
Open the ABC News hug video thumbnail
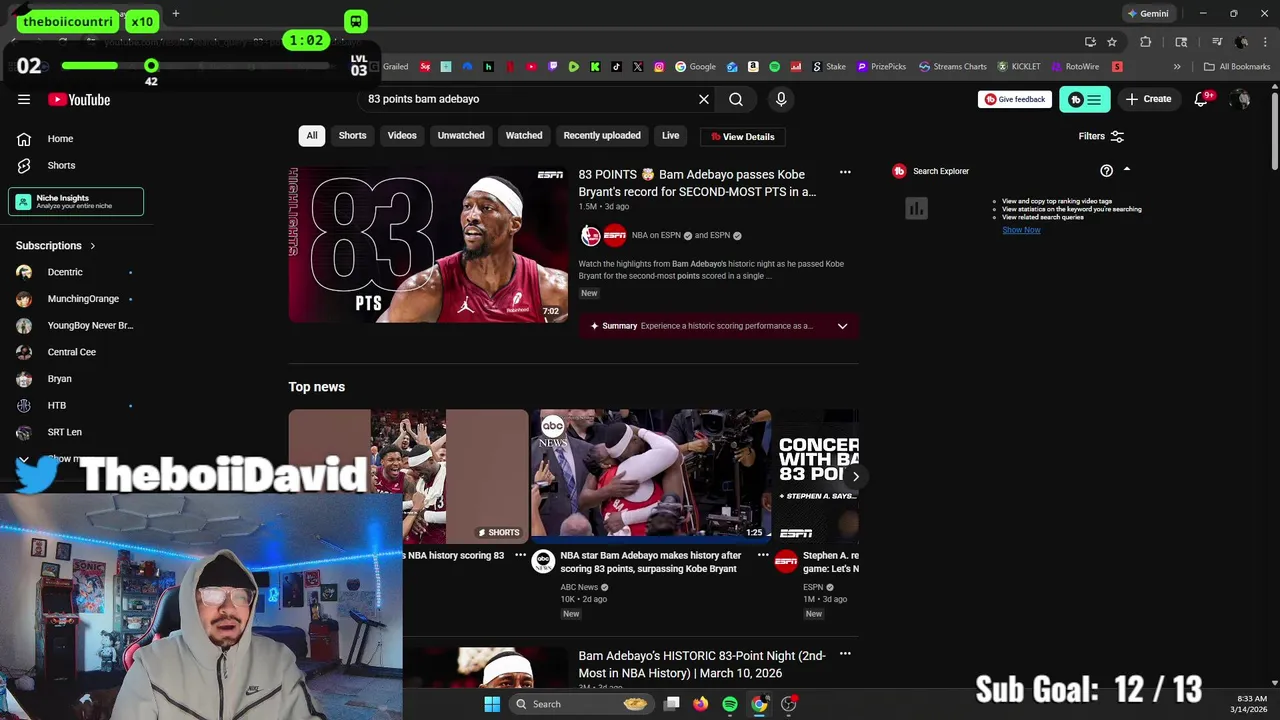pyautogui.click(x=651, y=476)
